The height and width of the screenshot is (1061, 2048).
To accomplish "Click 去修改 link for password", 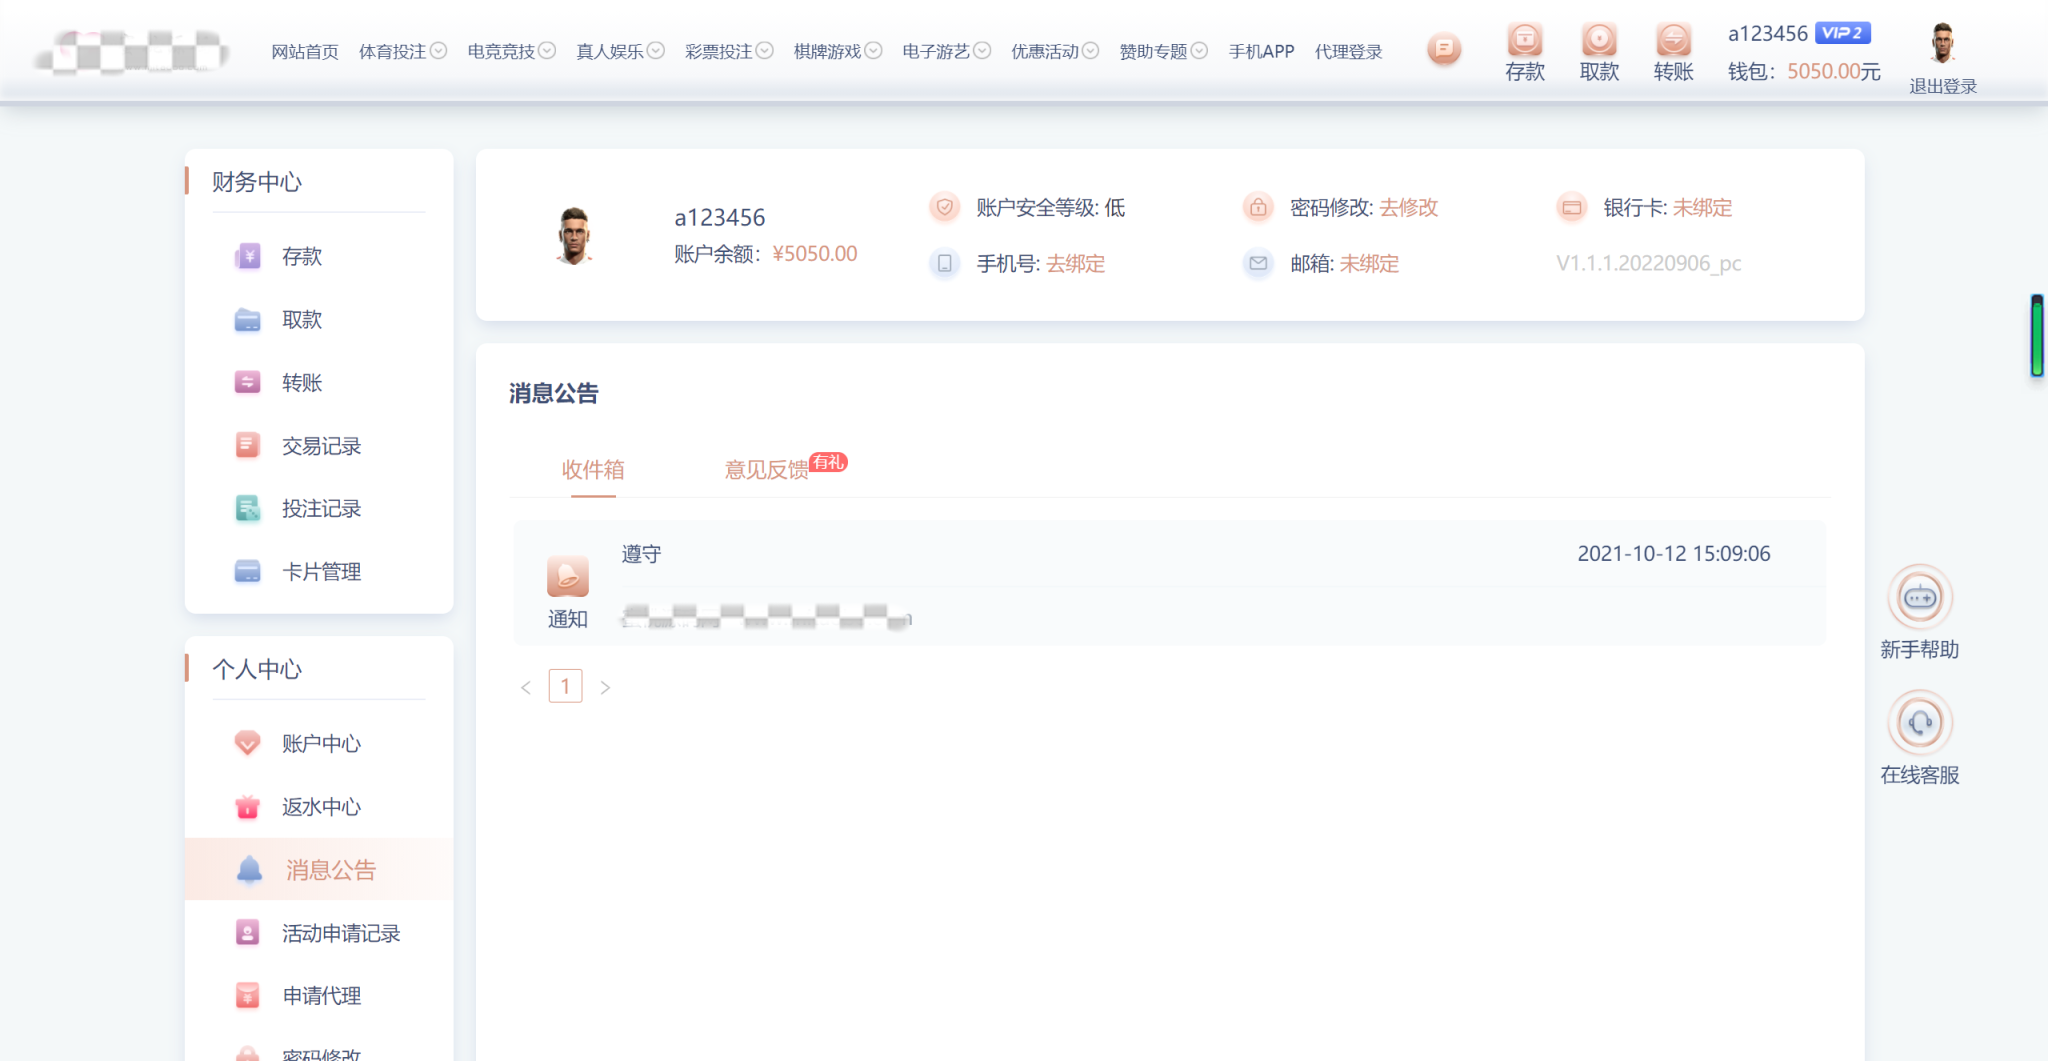I will 1408,208.
